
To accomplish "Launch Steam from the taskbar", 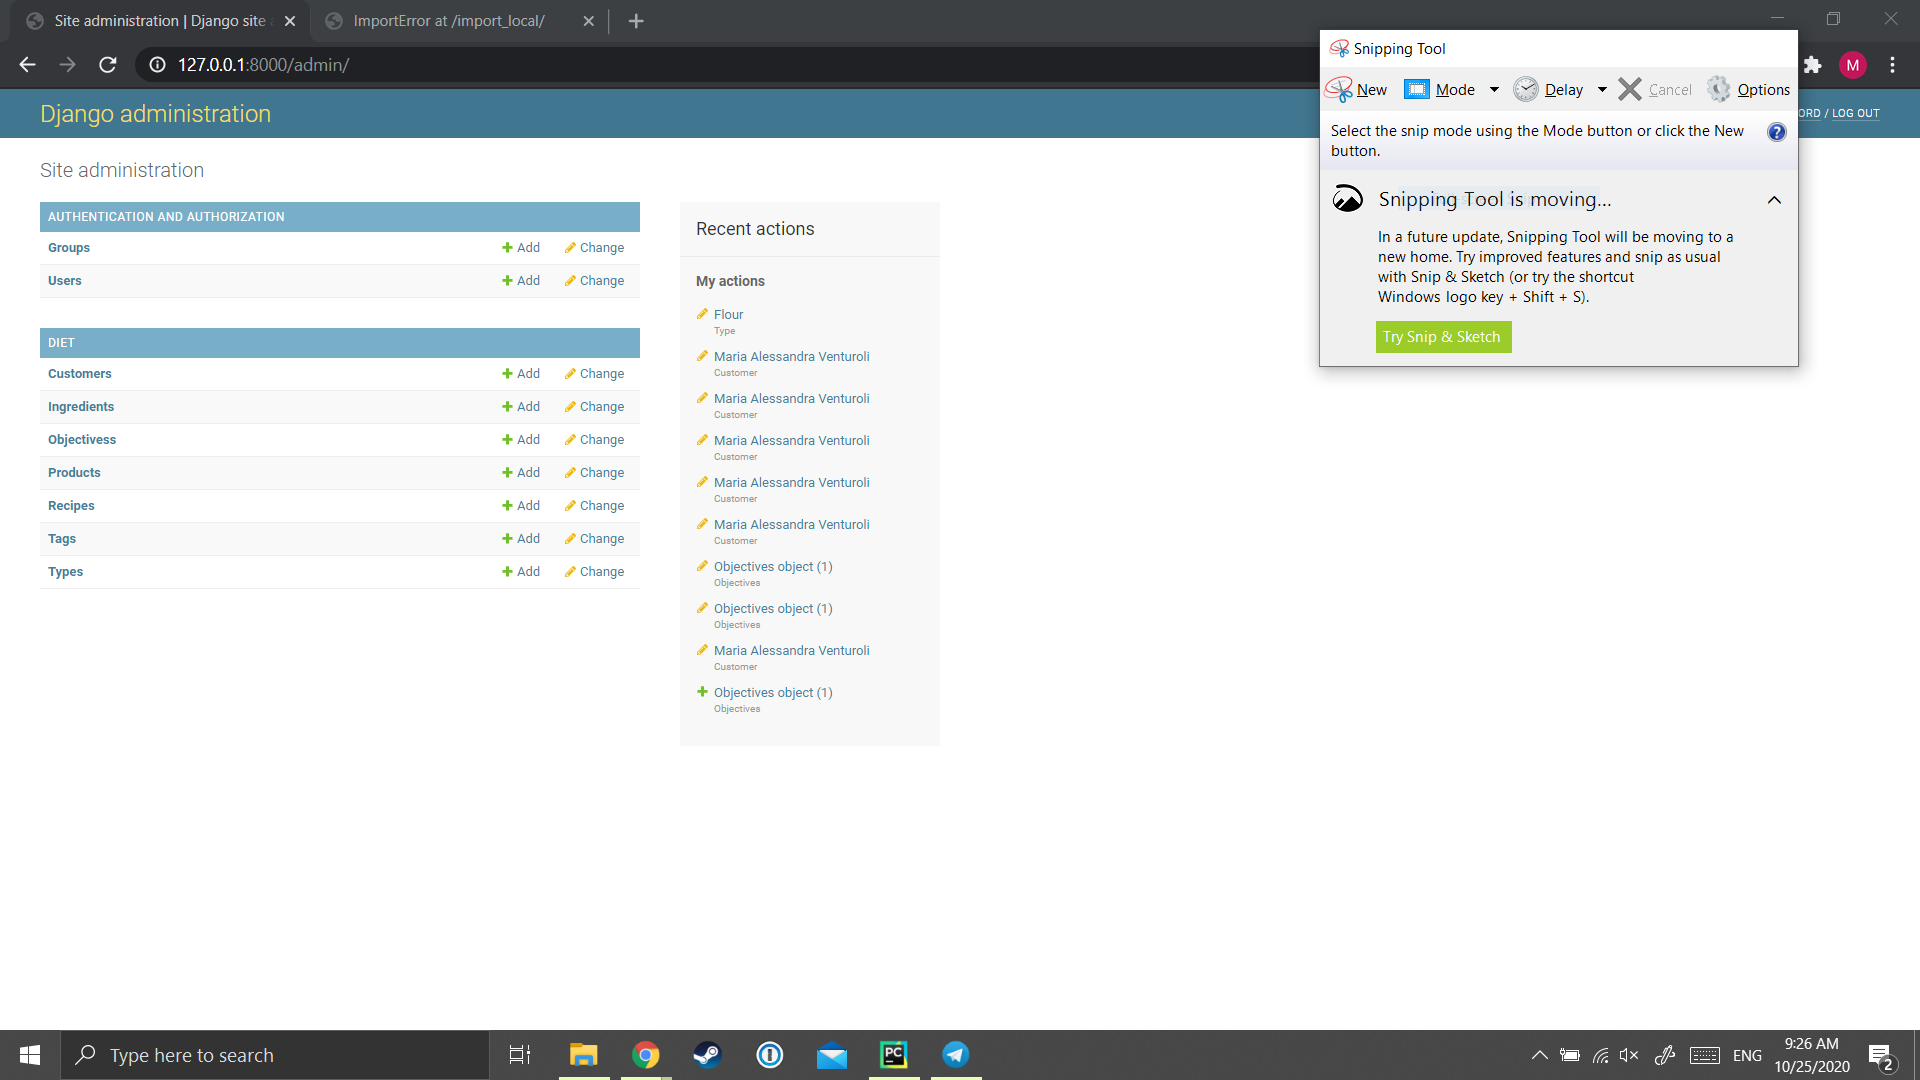I will click(x=707, y=1055).
